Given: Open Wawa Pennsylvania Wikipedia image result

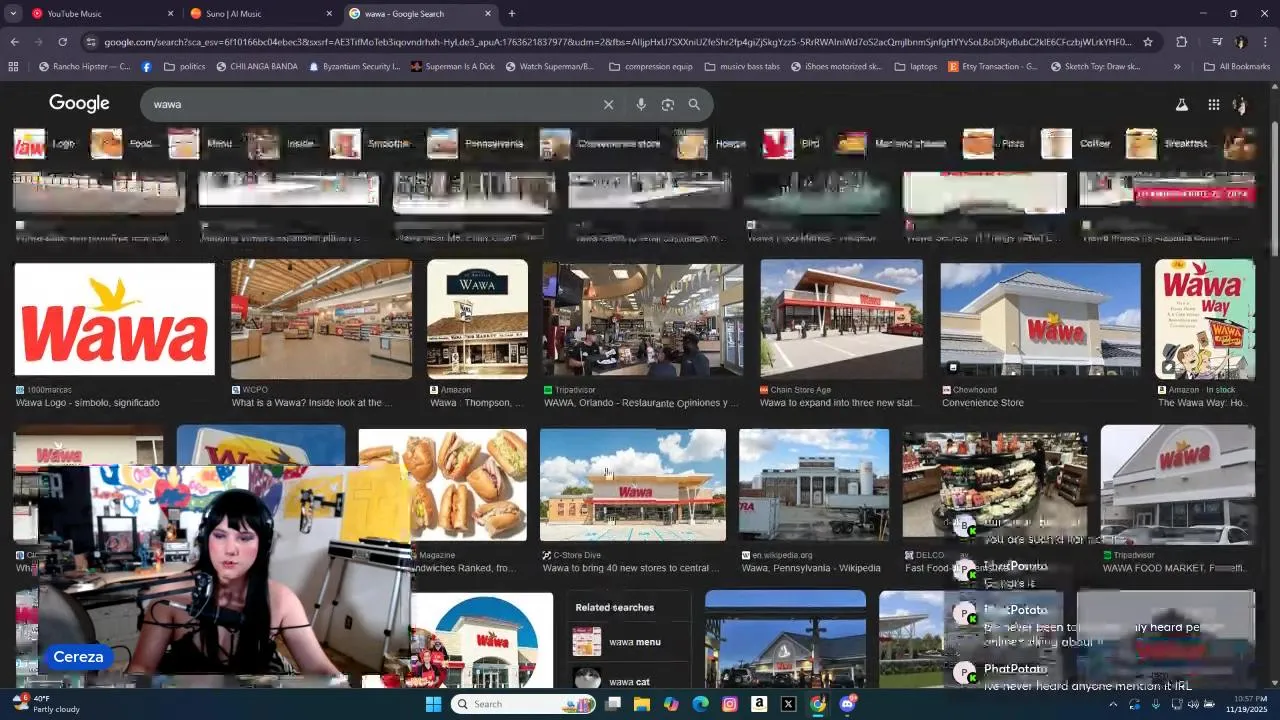Looking at the screenshot, I should click(x=814, y=485).
